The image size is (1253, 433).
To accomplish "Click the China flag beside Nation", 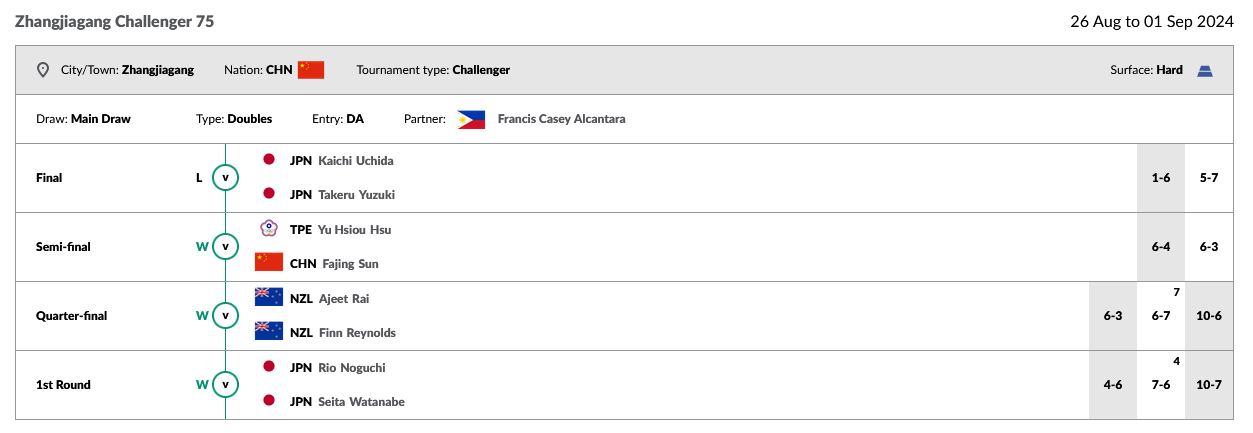I will click(311, 70).
